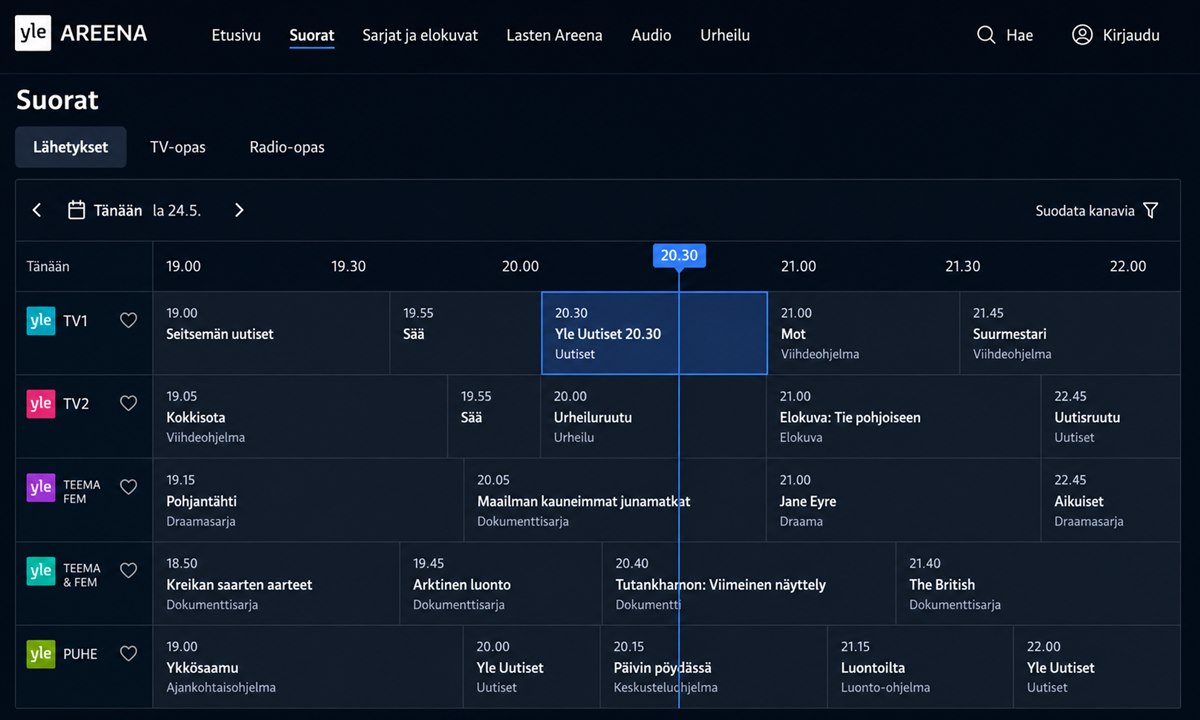Open Kreikan saarten aarteet
1200x720 pixels.
point(276,584)
